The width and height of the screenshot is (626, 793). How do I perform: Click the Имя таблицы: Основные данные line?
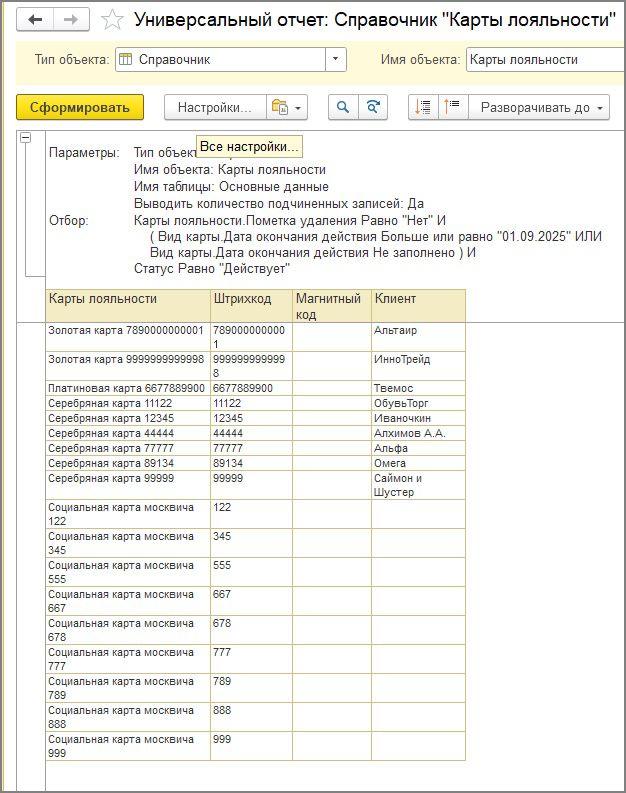pos(231,187)
